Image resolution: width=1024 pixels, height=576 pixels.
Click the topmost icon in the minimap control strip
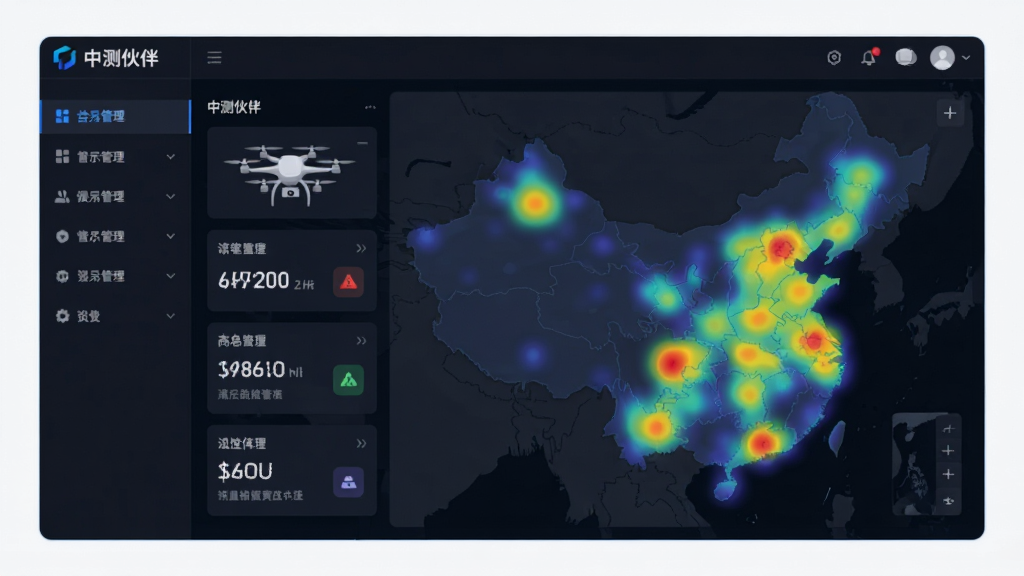tap(948, 428)
